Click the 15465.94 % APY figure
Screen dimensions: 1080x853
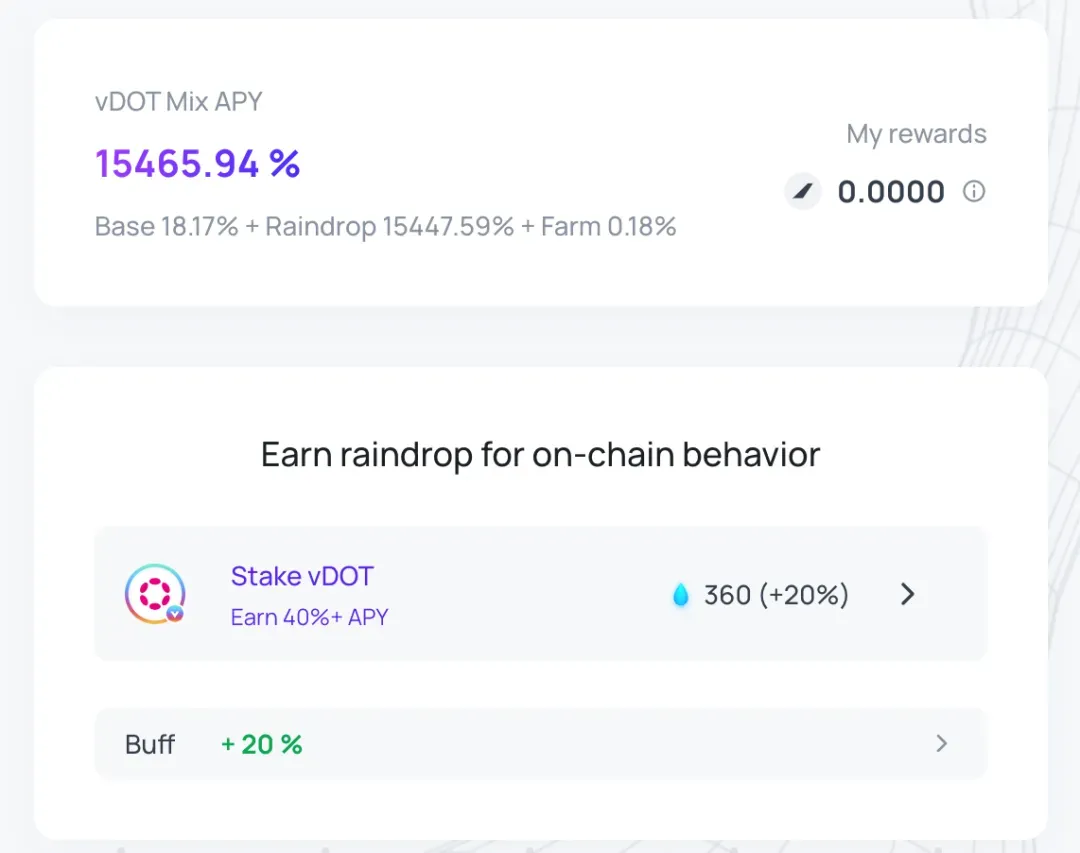(198, 164)
